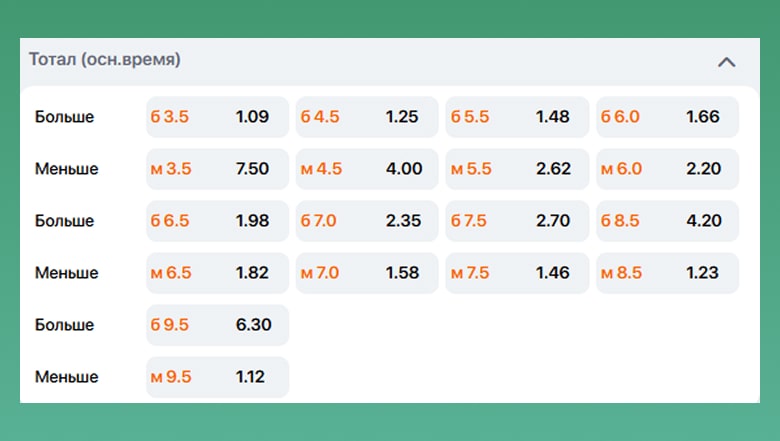Image resolution: width=780 pixels, height=441 pixels.
Task: Collapse the Тотал (осн.время) section chevron
Action: pos(727,62)
